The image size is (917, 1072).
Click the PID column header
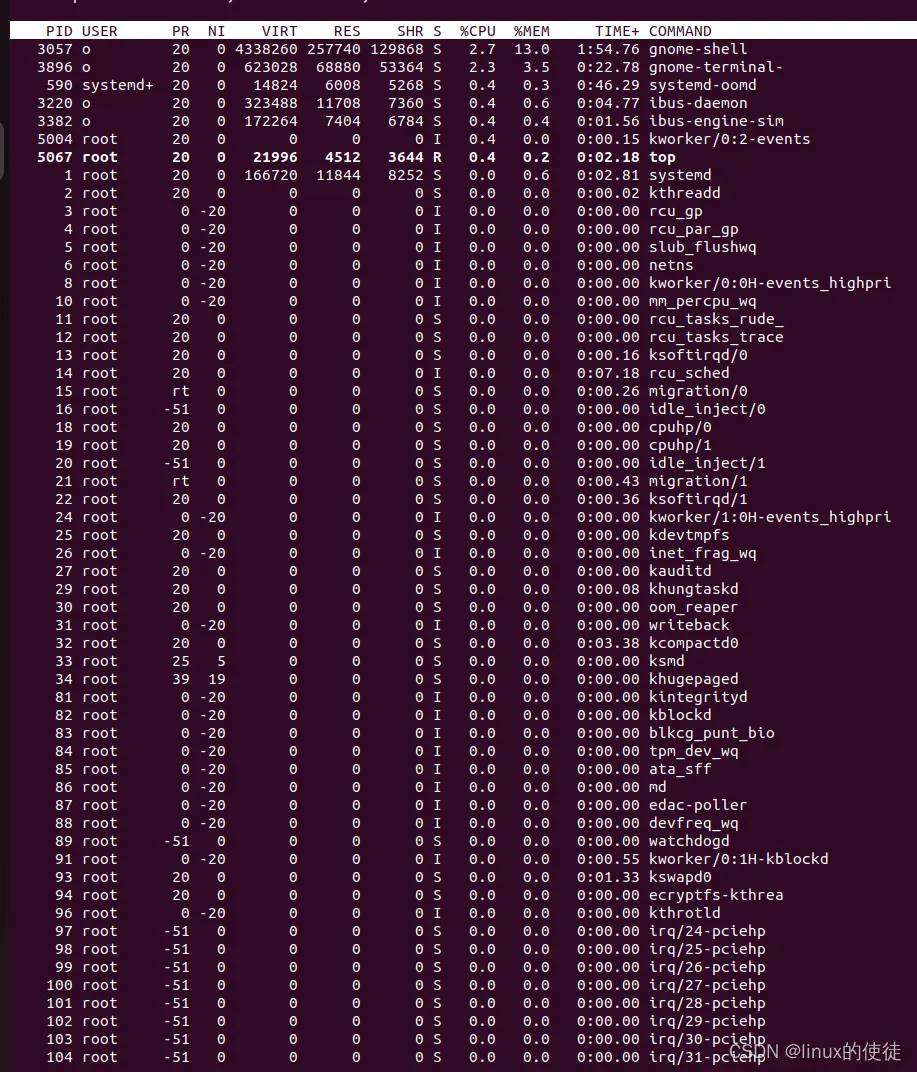pyautogui.click(x=59, y=31)
